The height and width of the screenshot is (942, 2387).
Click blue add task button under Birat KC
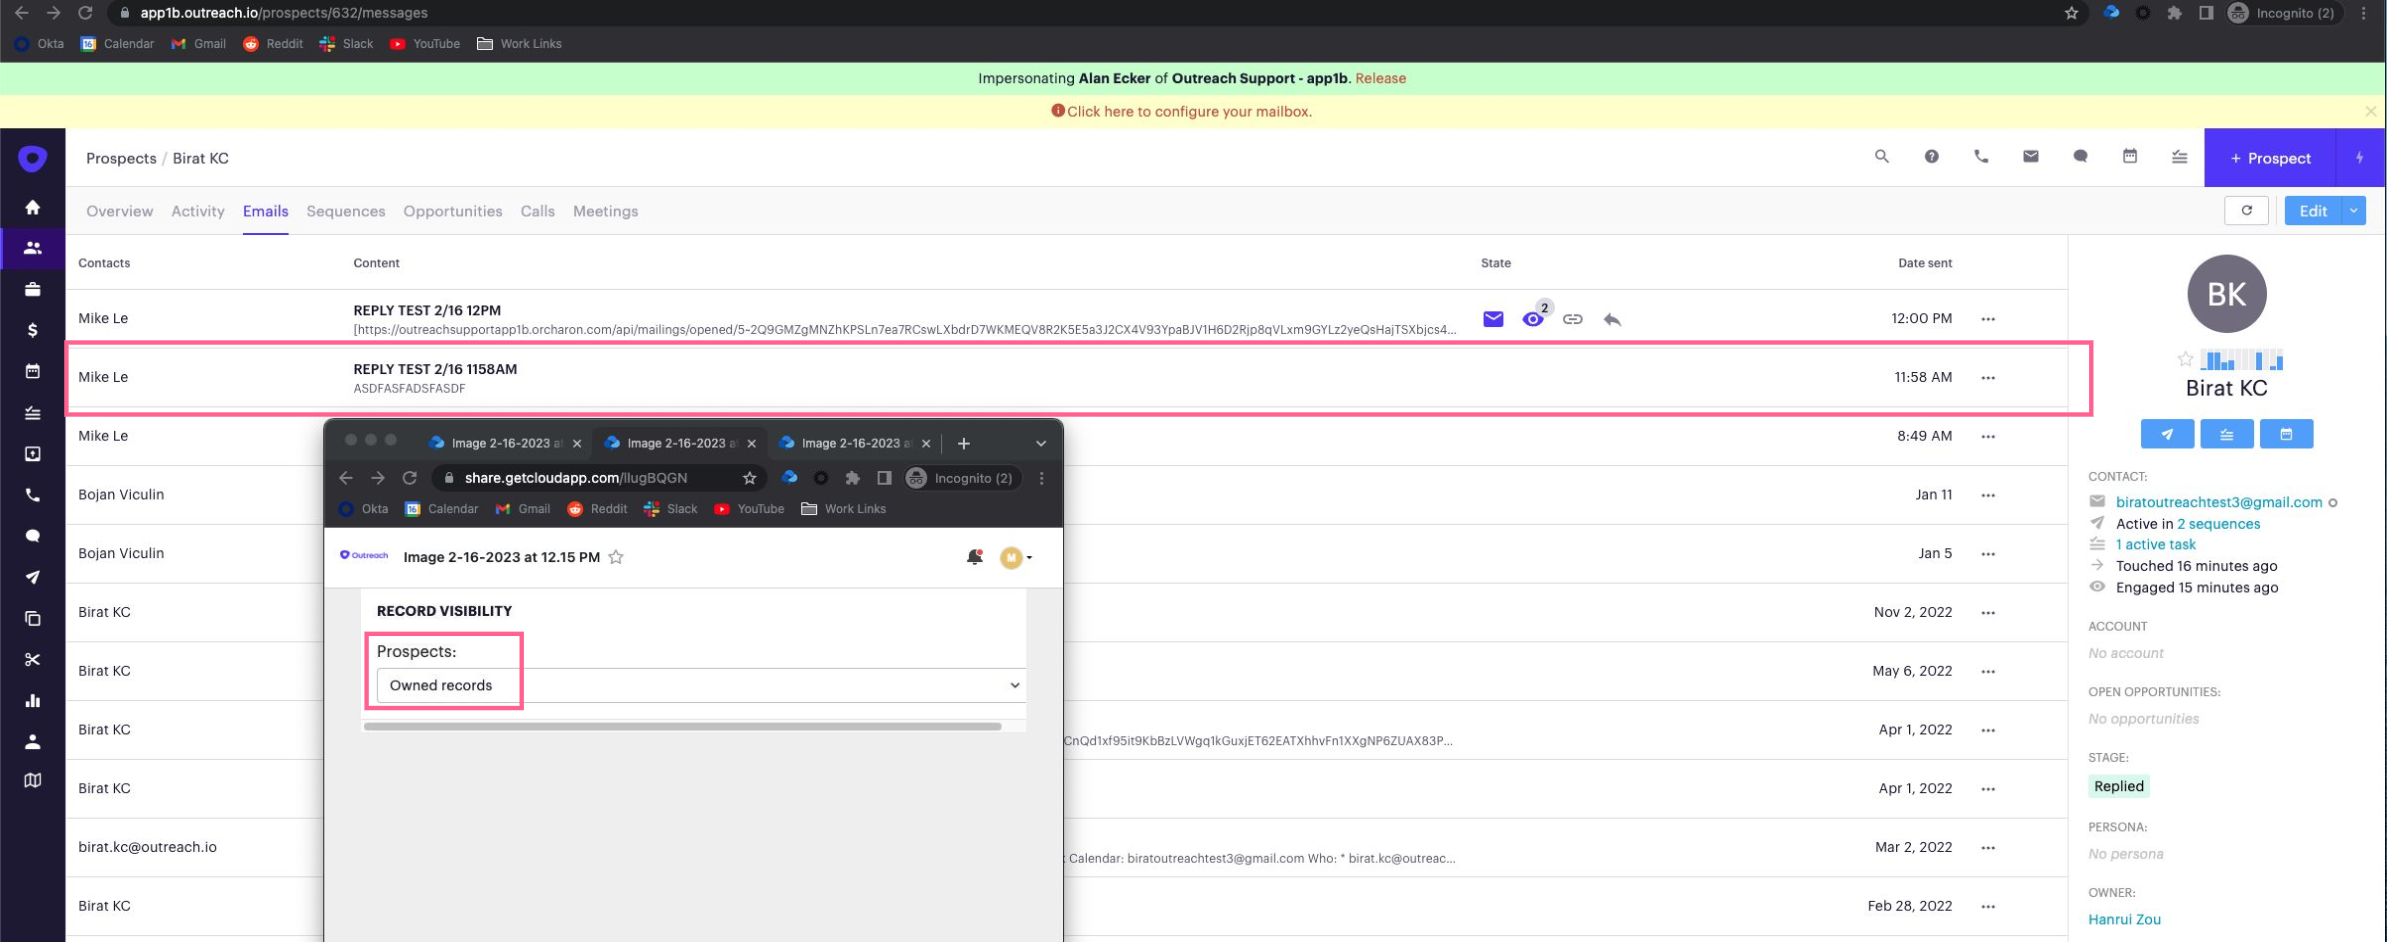[2226, 434]
